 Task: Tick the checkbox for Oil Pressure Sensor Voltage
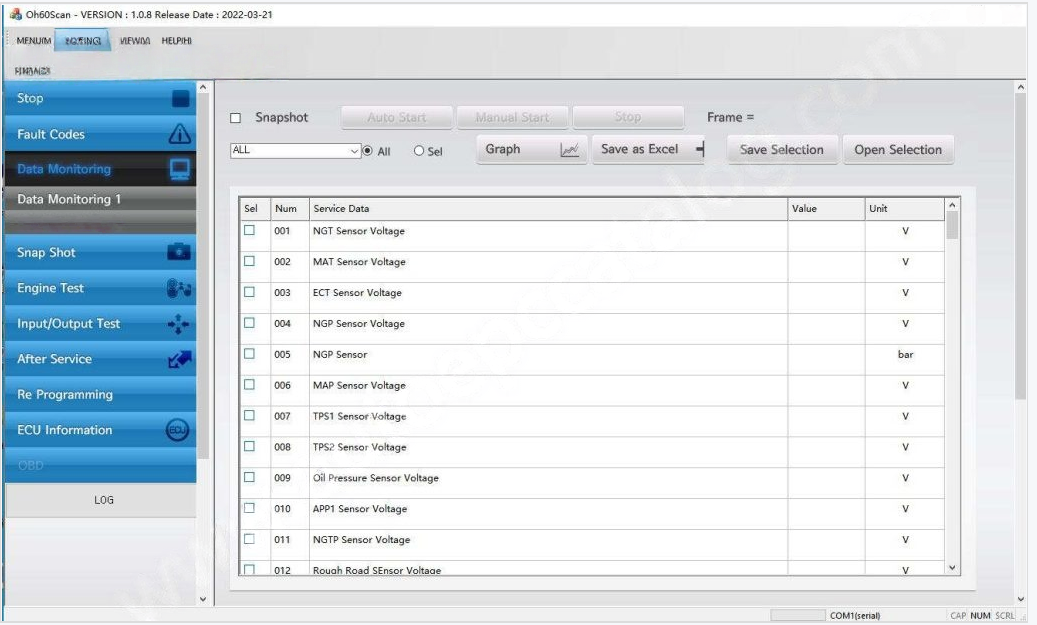pyautogui.click(x=251, y=478)
